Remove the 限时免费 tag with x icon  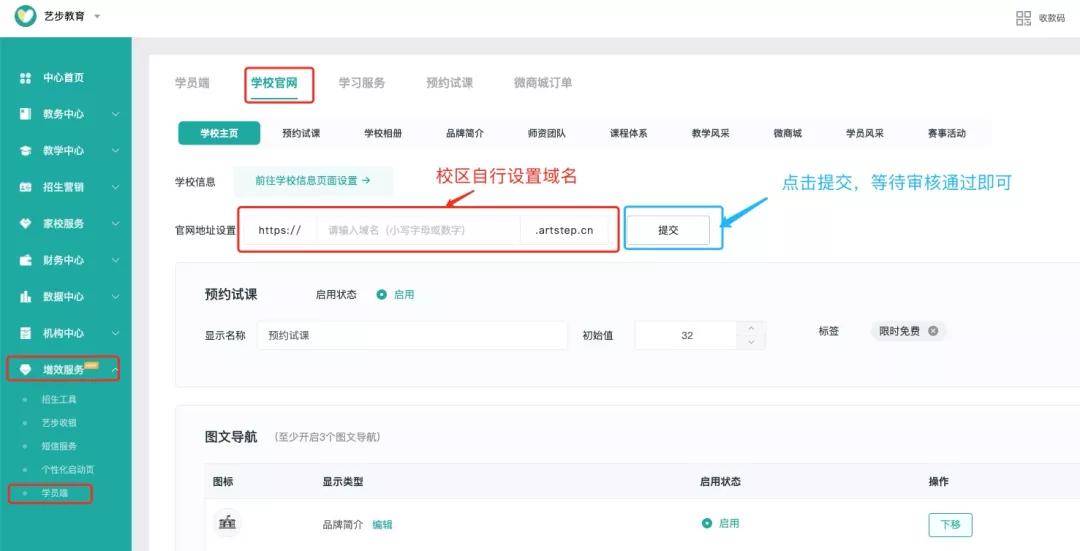[933, 331]
